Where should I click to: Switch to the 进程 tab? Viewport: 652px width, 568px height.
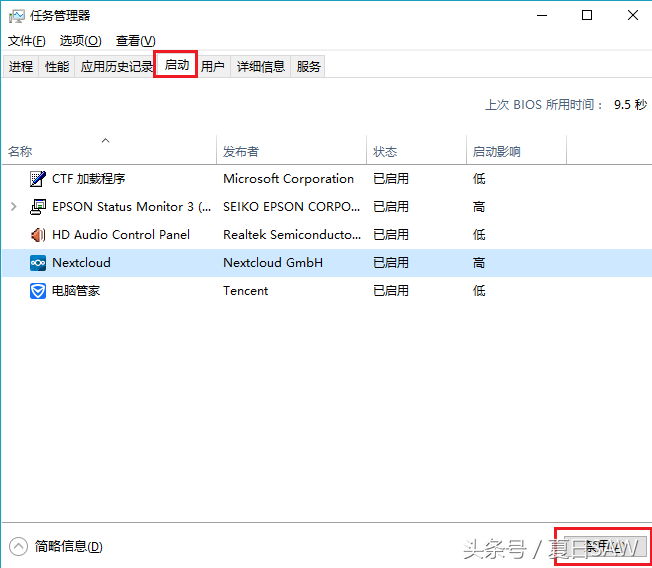pyautogui.click(x=21, y=66)
